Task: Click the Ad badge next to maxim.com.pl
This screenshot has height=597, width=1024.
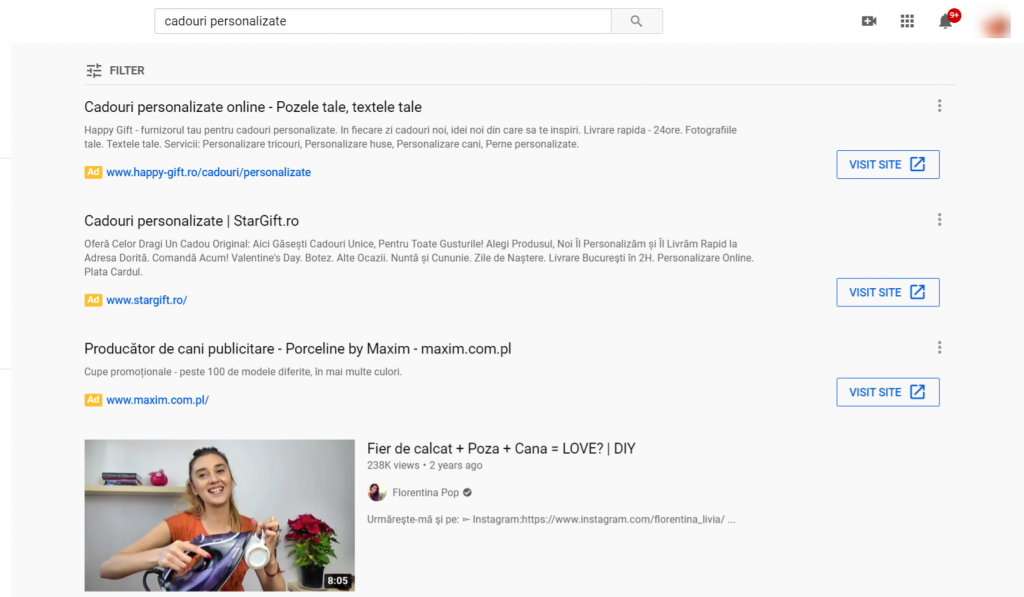Action: point(93,399)
